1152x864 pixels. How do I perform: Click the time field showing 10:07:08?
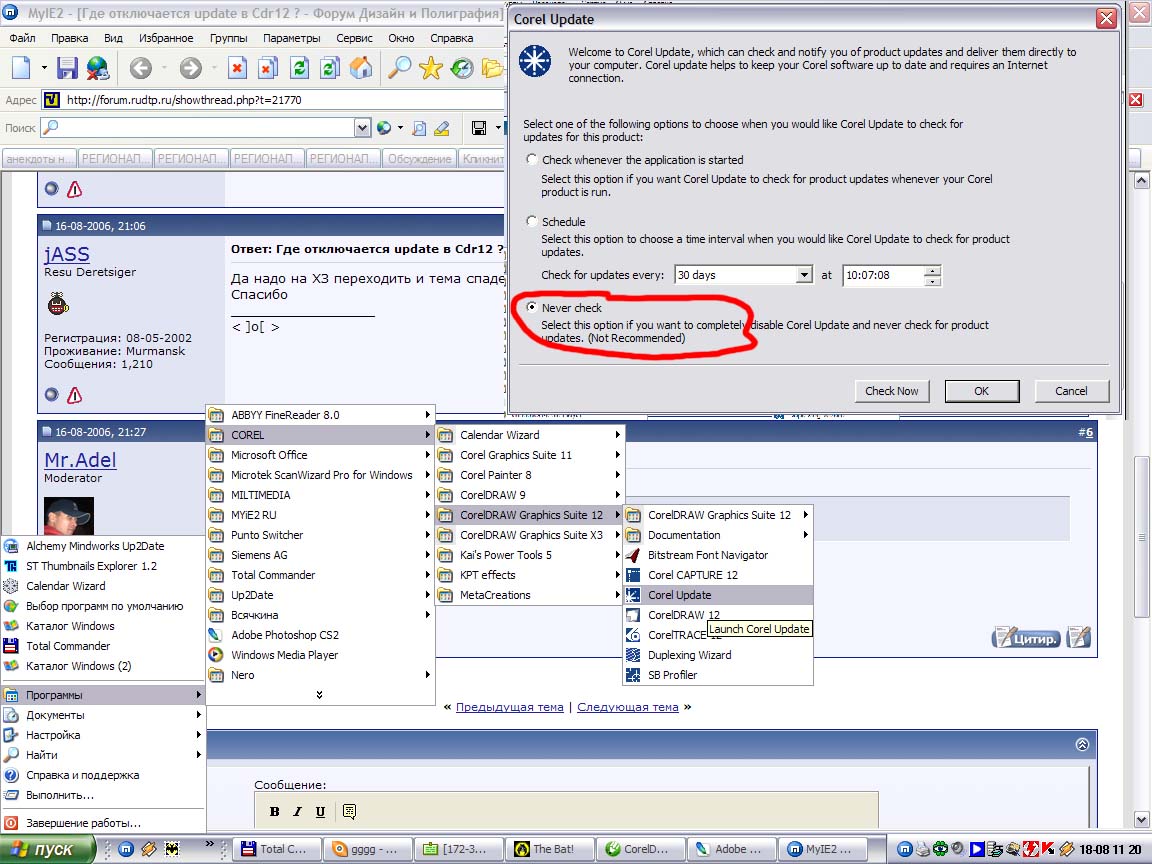tap(882, 275)
